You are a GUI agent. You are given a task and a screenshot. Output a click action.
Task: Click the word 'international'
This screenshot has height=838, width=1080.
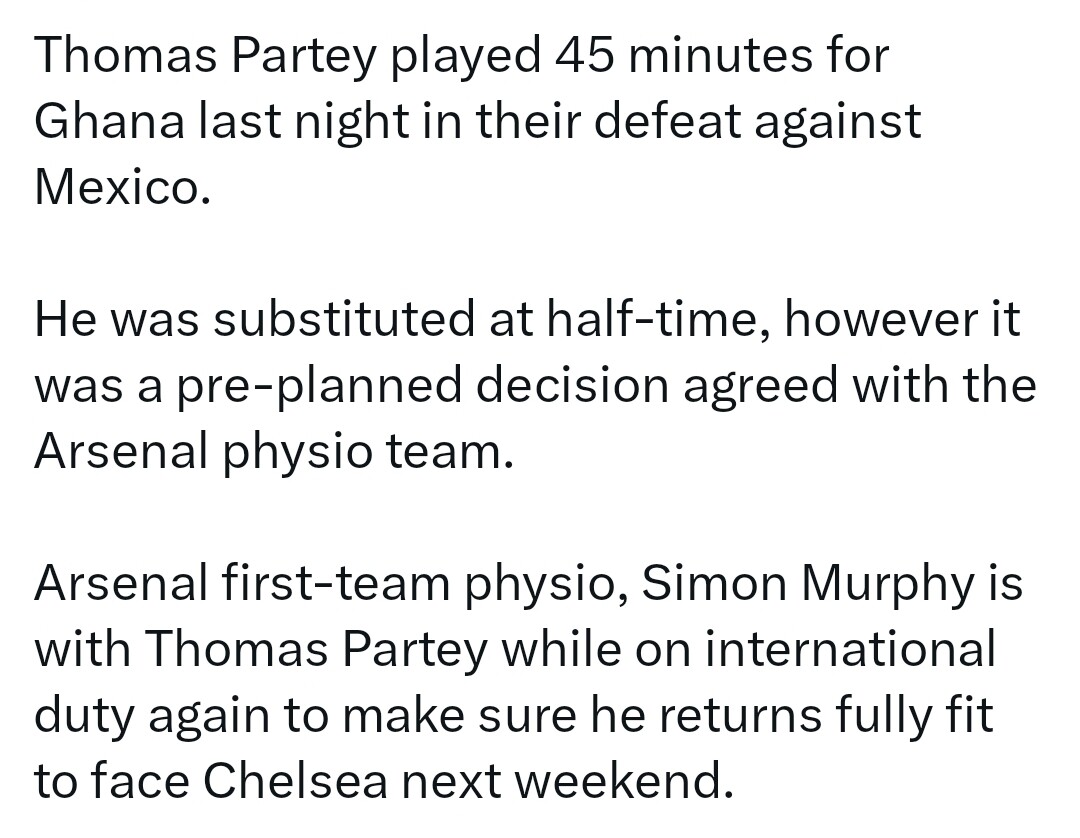(850, 649)
